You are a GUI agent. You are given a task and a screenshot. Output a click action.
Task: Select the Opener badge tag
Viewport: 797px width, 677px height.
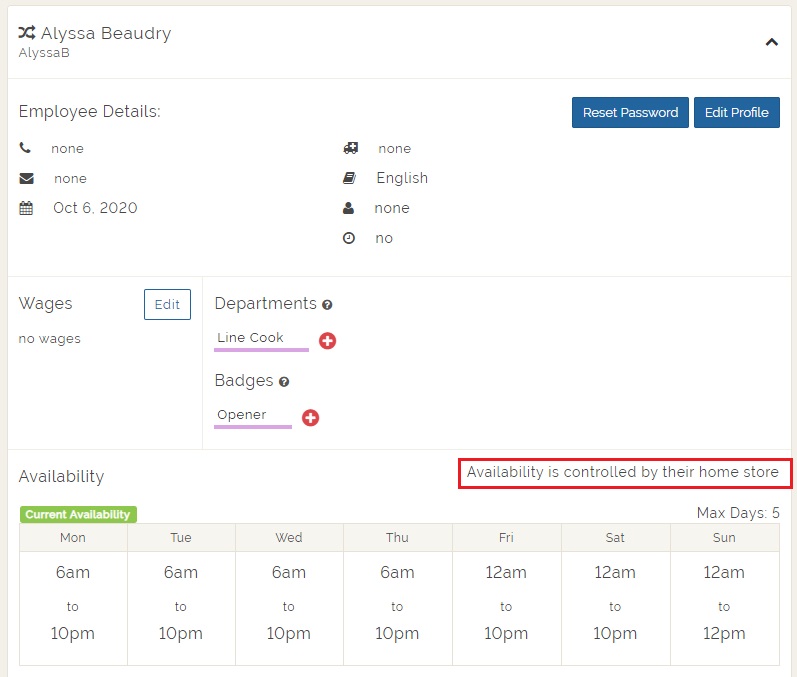click(242, 415)
